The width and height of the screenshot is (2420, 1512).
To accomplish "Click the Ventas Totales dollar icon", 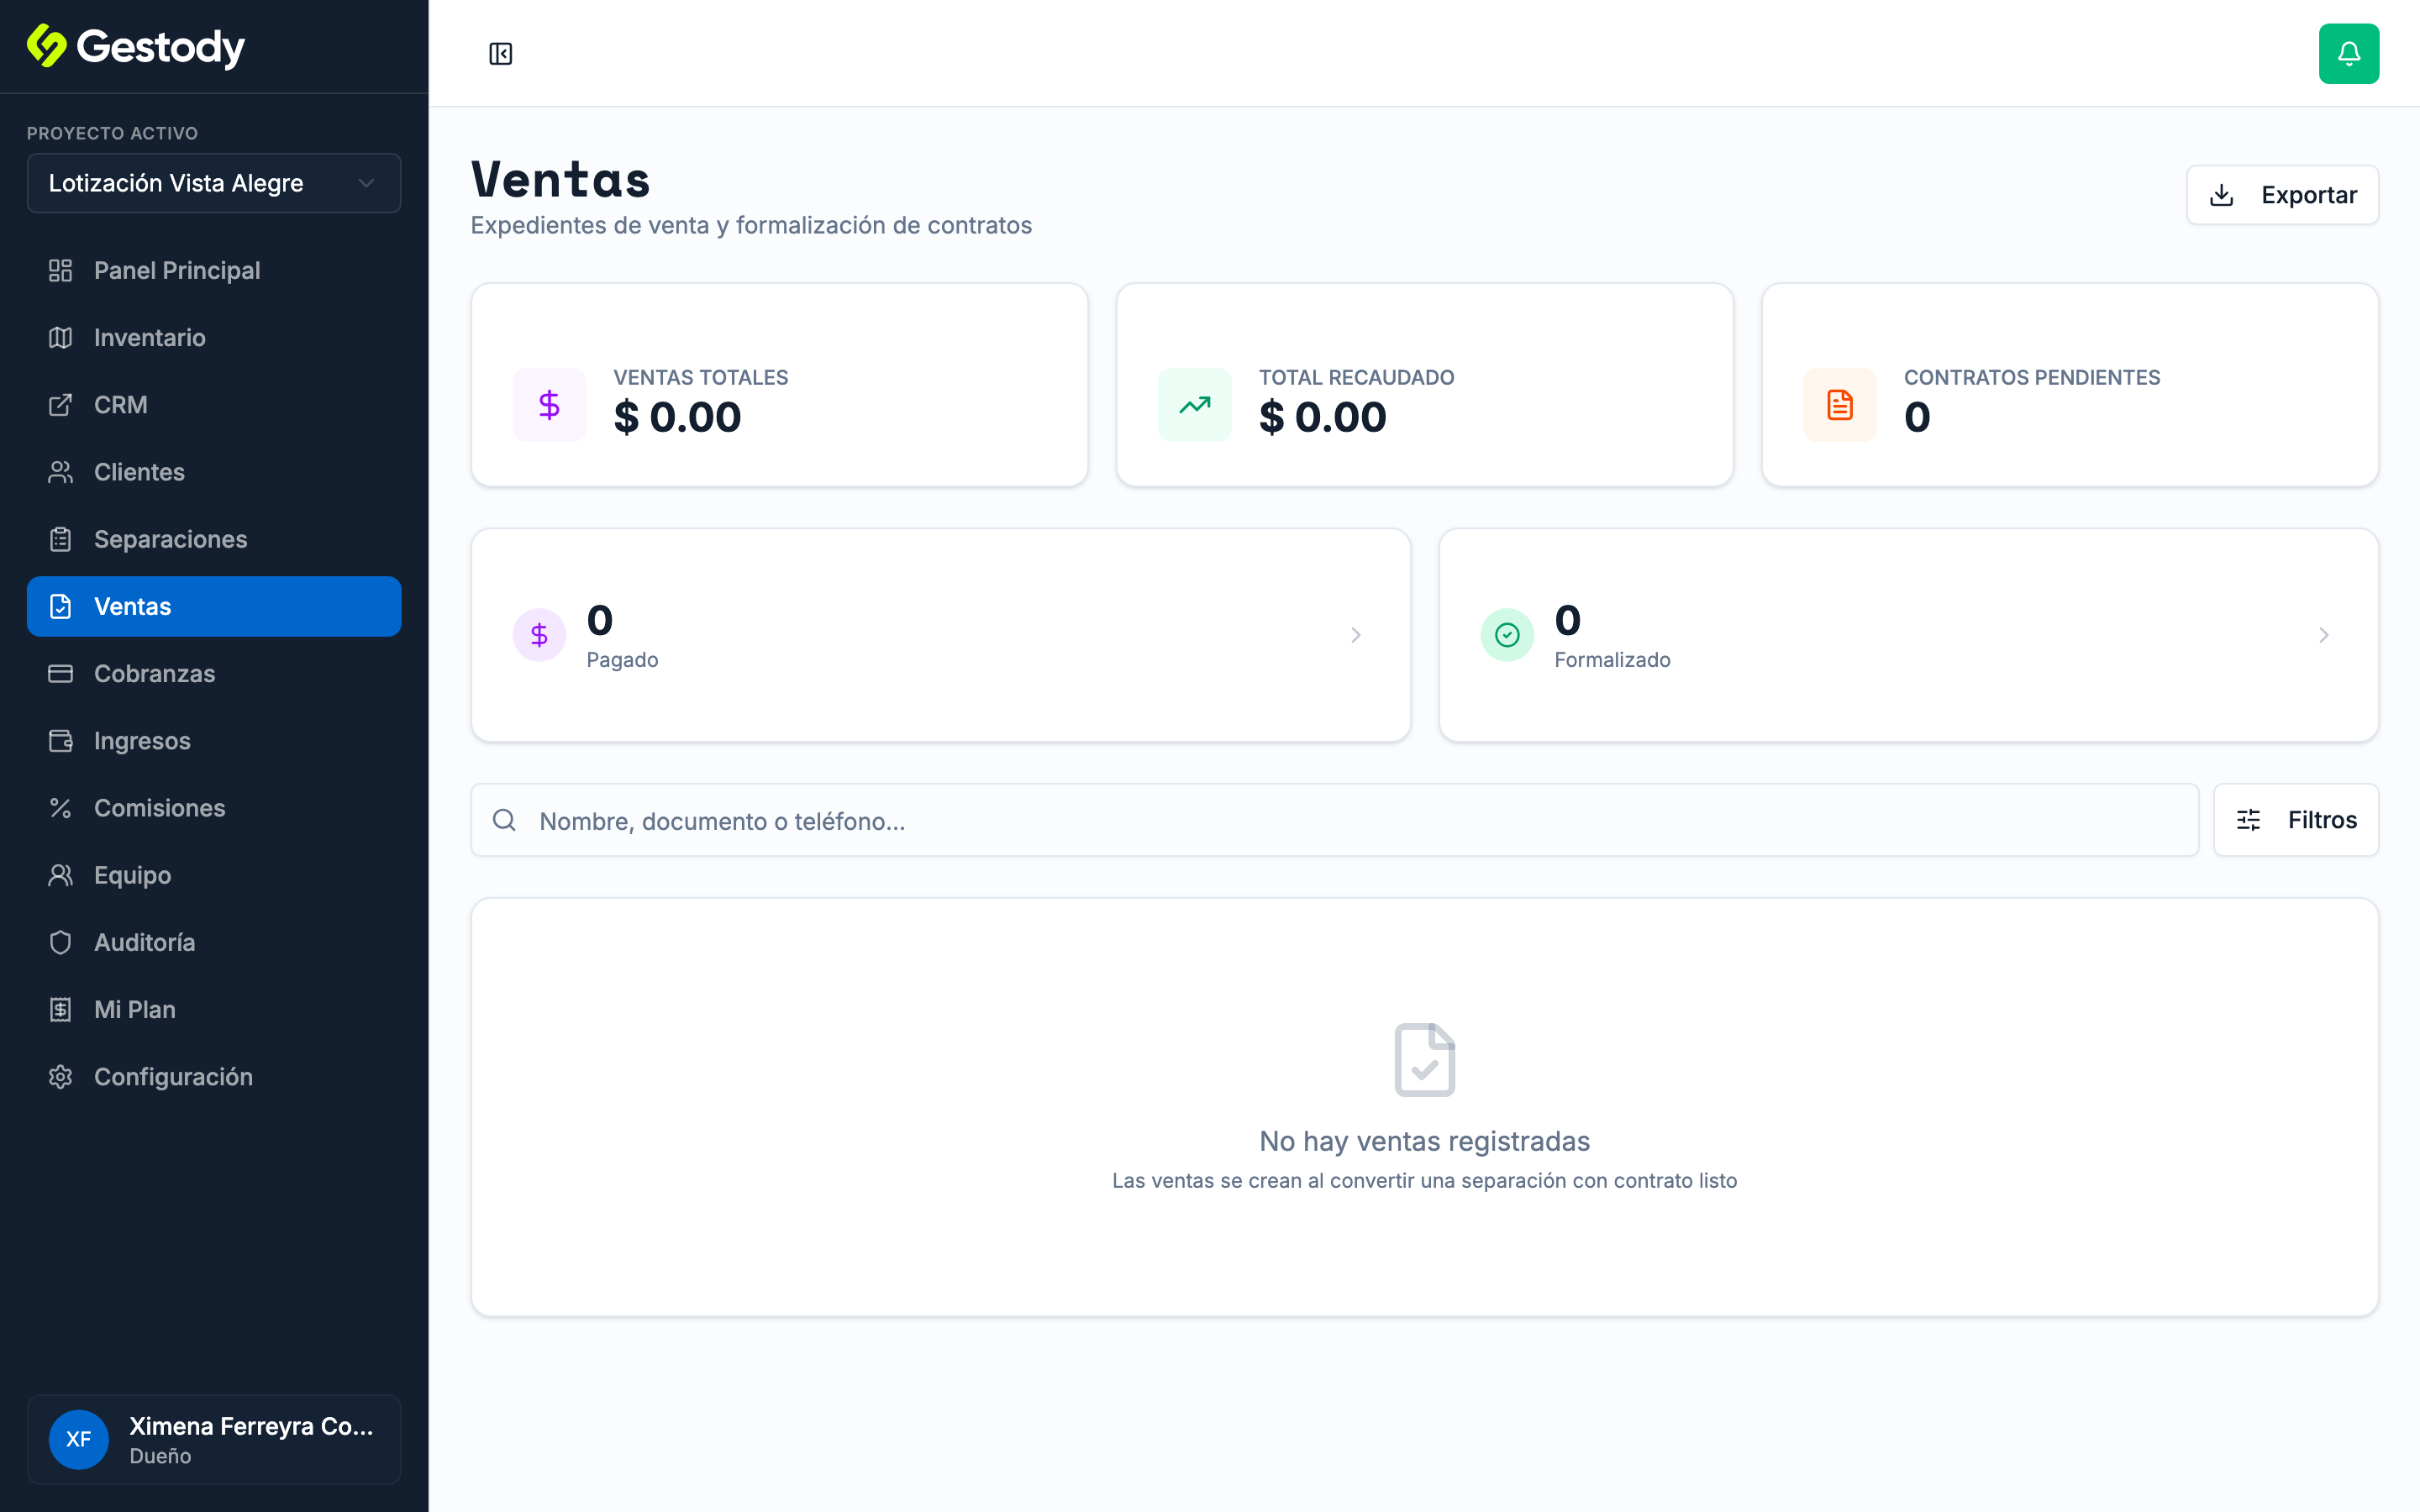I will 549,405.
